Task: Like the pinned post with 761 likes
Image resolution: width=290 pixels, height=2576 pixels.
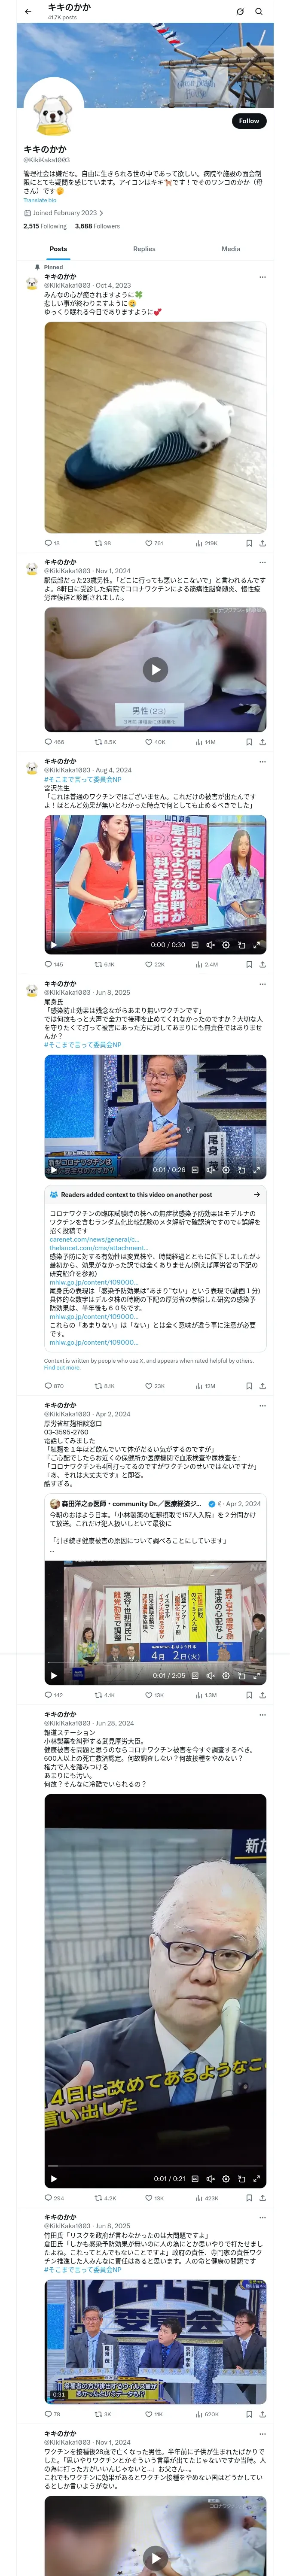Action: pyautogui.click(x=153, y=543)
